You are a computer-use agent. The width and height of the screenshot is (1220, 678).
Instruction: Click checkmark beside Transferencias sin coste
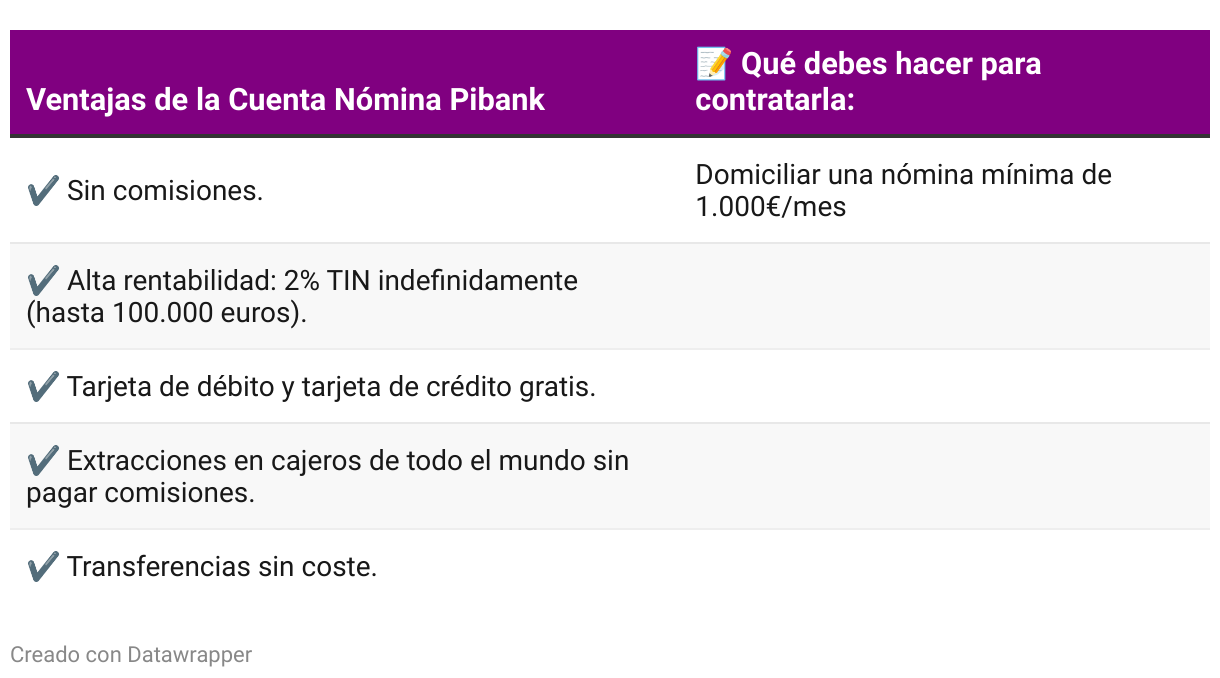click(x=43, y=567)
